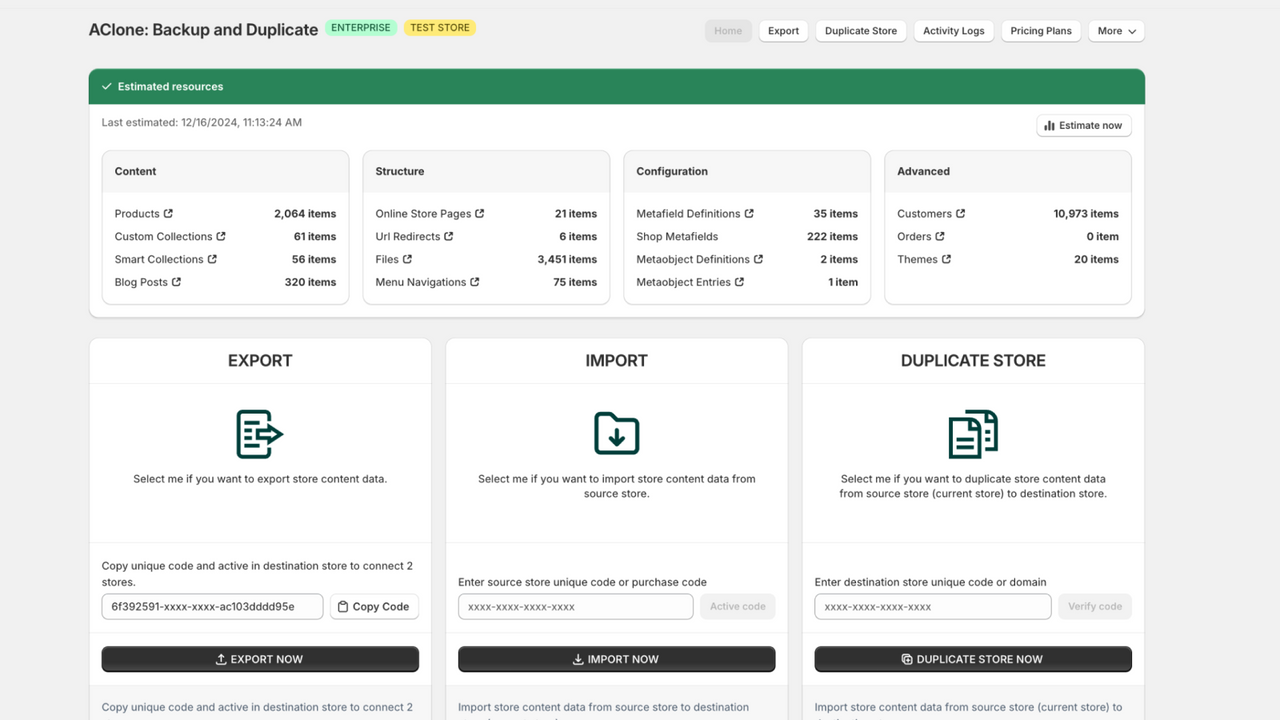Open external link icon next to Customers

click(x=960, y=213)
